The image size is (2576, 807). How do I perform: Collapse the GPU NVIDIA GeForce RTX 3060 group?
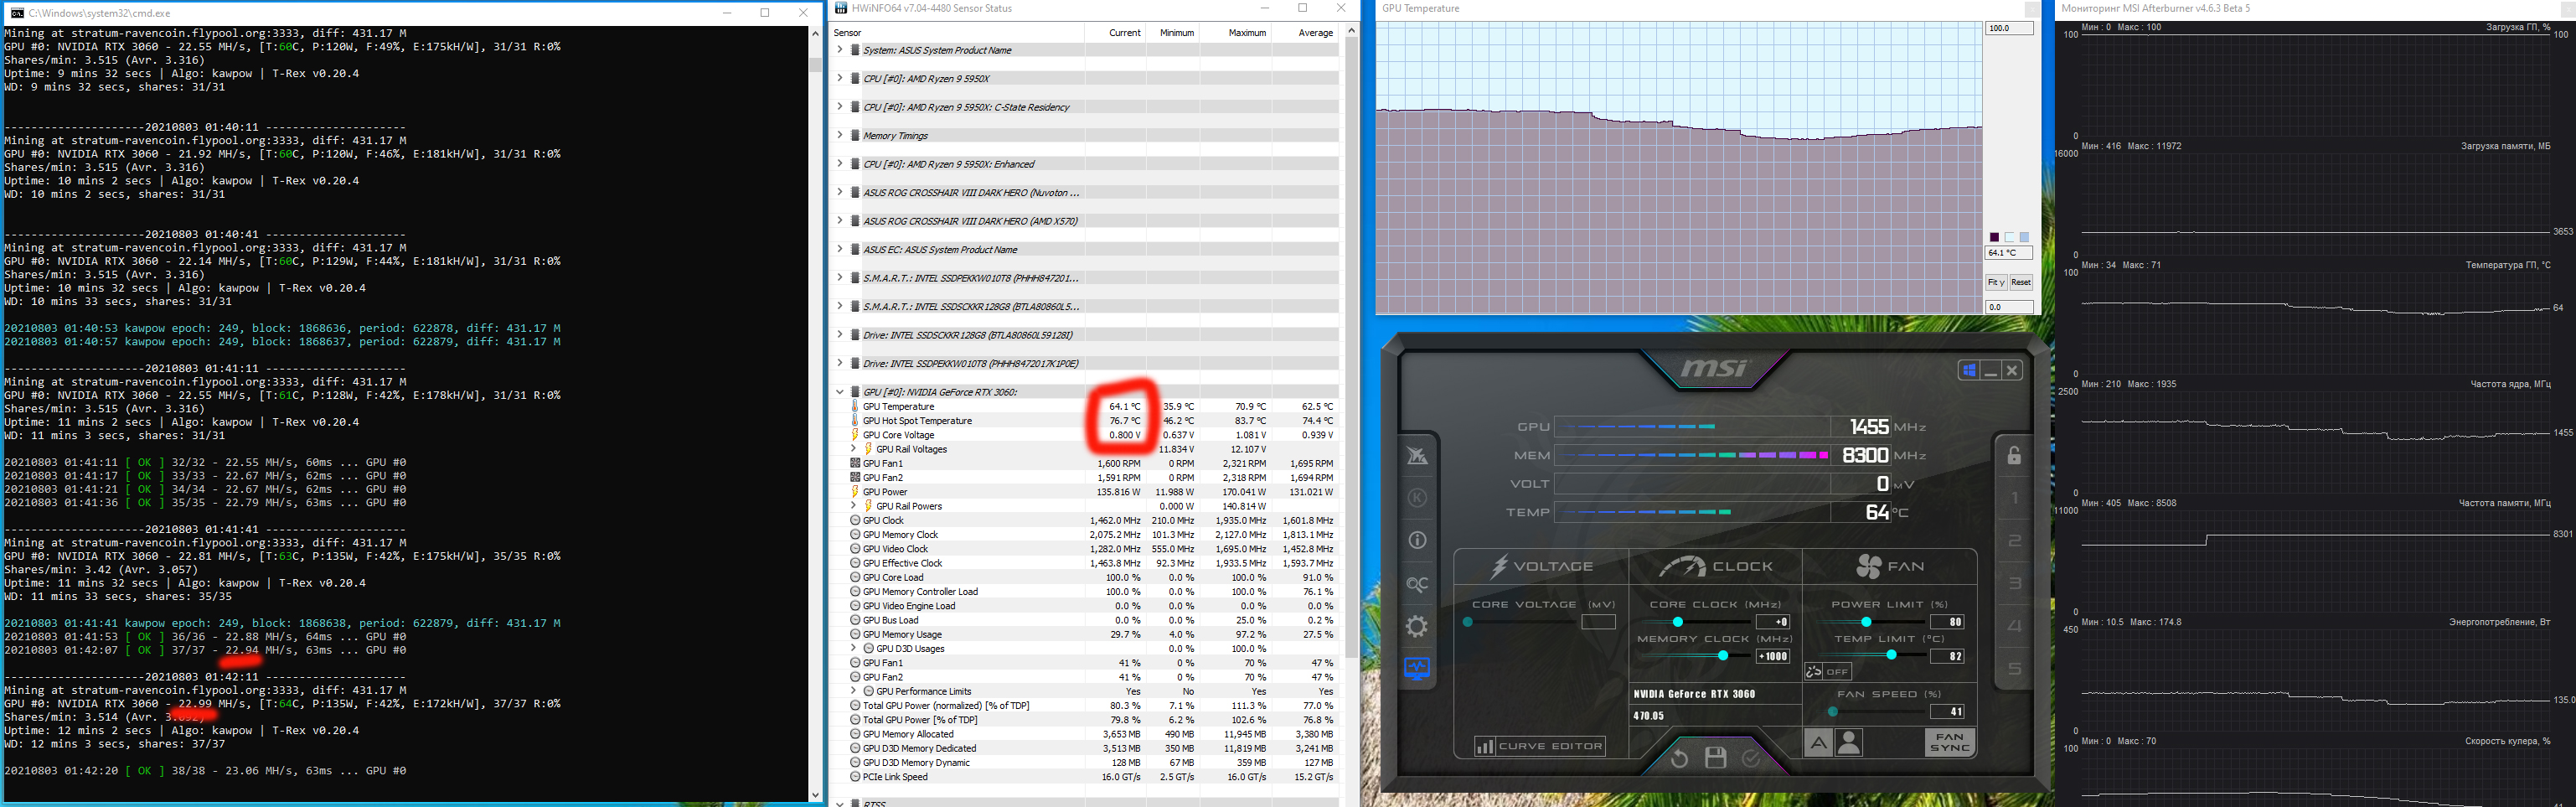pyautogui.click(x=840, y=392)
